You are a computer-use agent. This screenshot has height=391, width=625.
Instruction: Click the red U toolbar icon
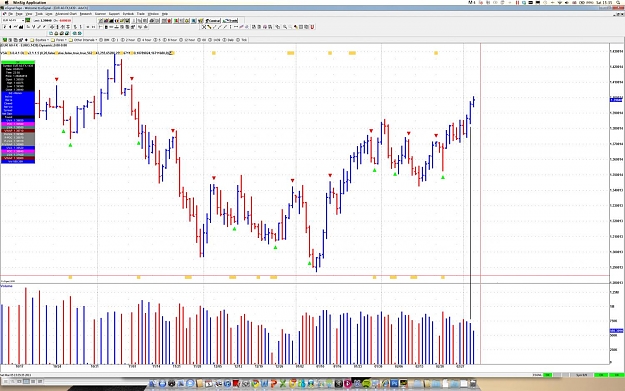312,27
